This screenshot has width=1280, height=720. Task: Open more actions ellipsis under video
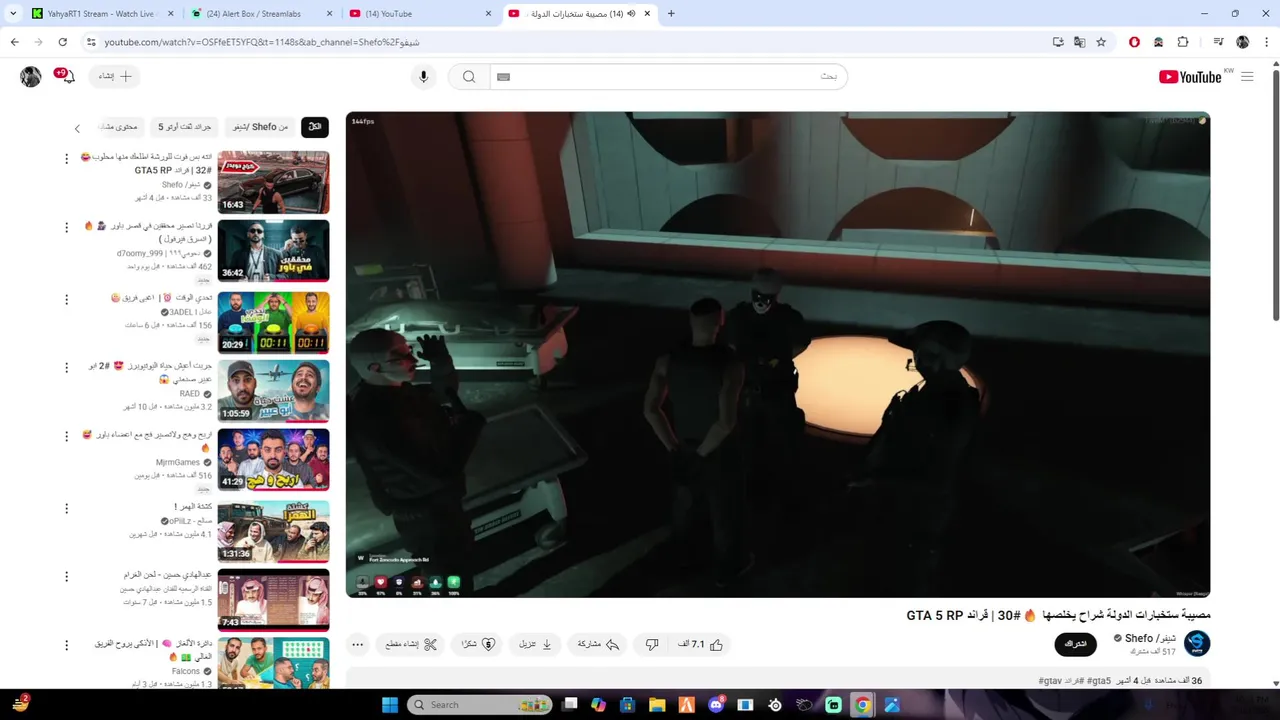357,645
